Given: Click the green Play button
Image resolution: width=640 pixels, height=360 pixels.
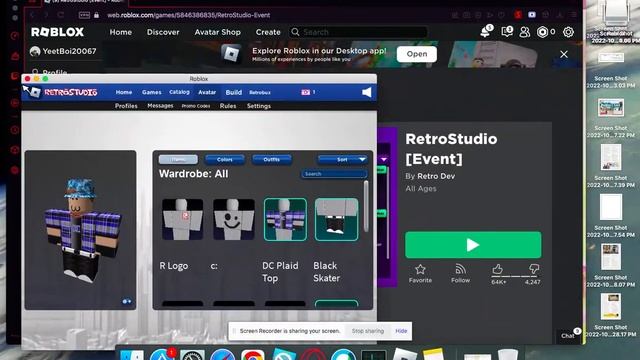Looking at the screenshot, I should click(x=473, y=245).
